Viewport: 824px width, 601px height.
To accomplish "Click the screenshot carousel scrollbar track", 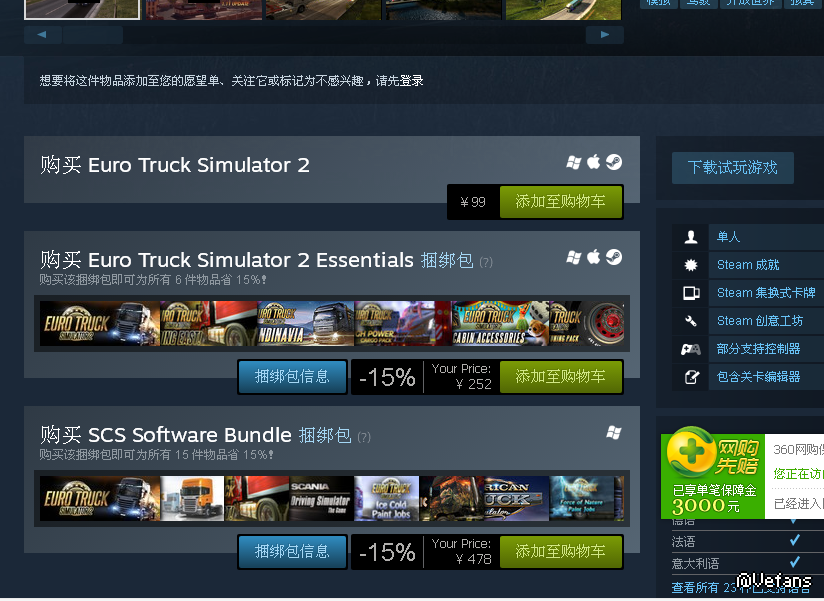I will [324, 35].
